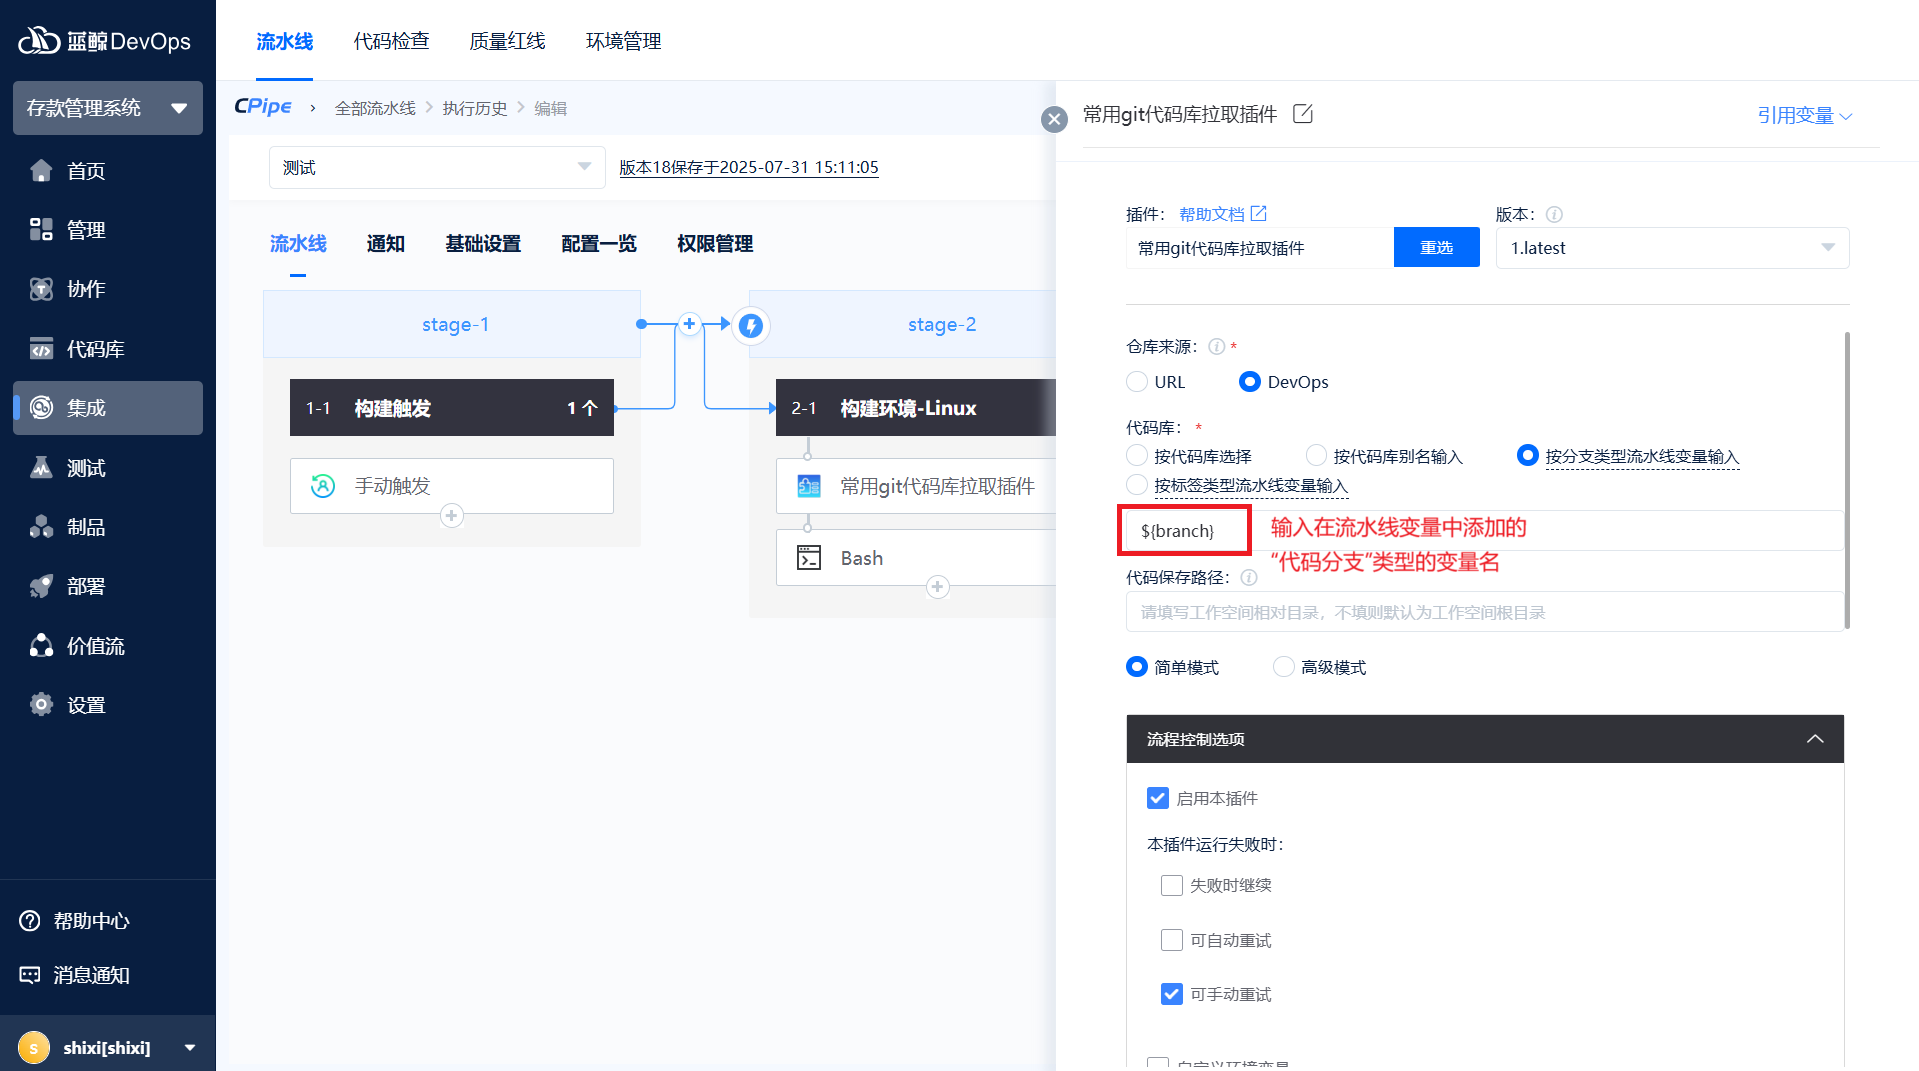Screen dimensions: 1919x1071
Task: Uncheck the 可手动重试 checkbox
Action: (x=1171, y=994)
